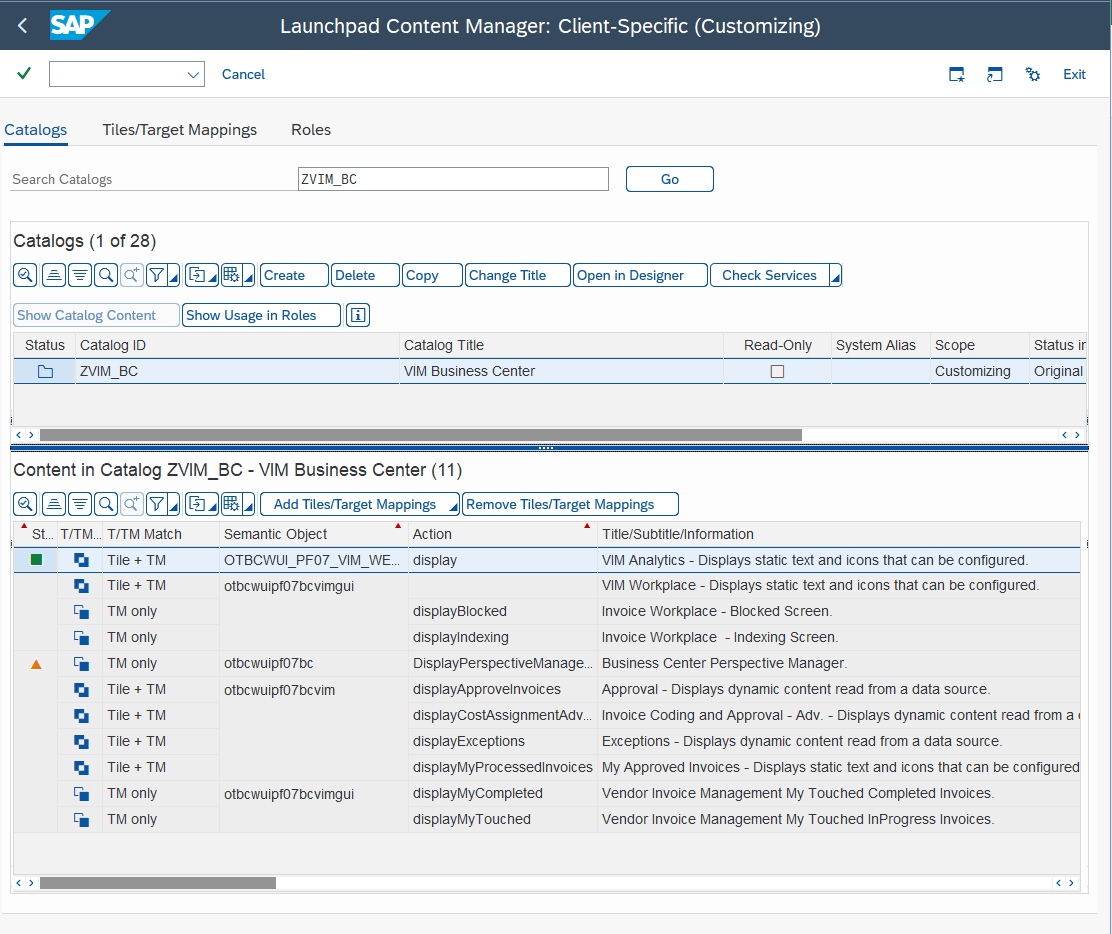
Task: Select the ZVIM_BC catalog ID cell
Action: tap(238, 371)
